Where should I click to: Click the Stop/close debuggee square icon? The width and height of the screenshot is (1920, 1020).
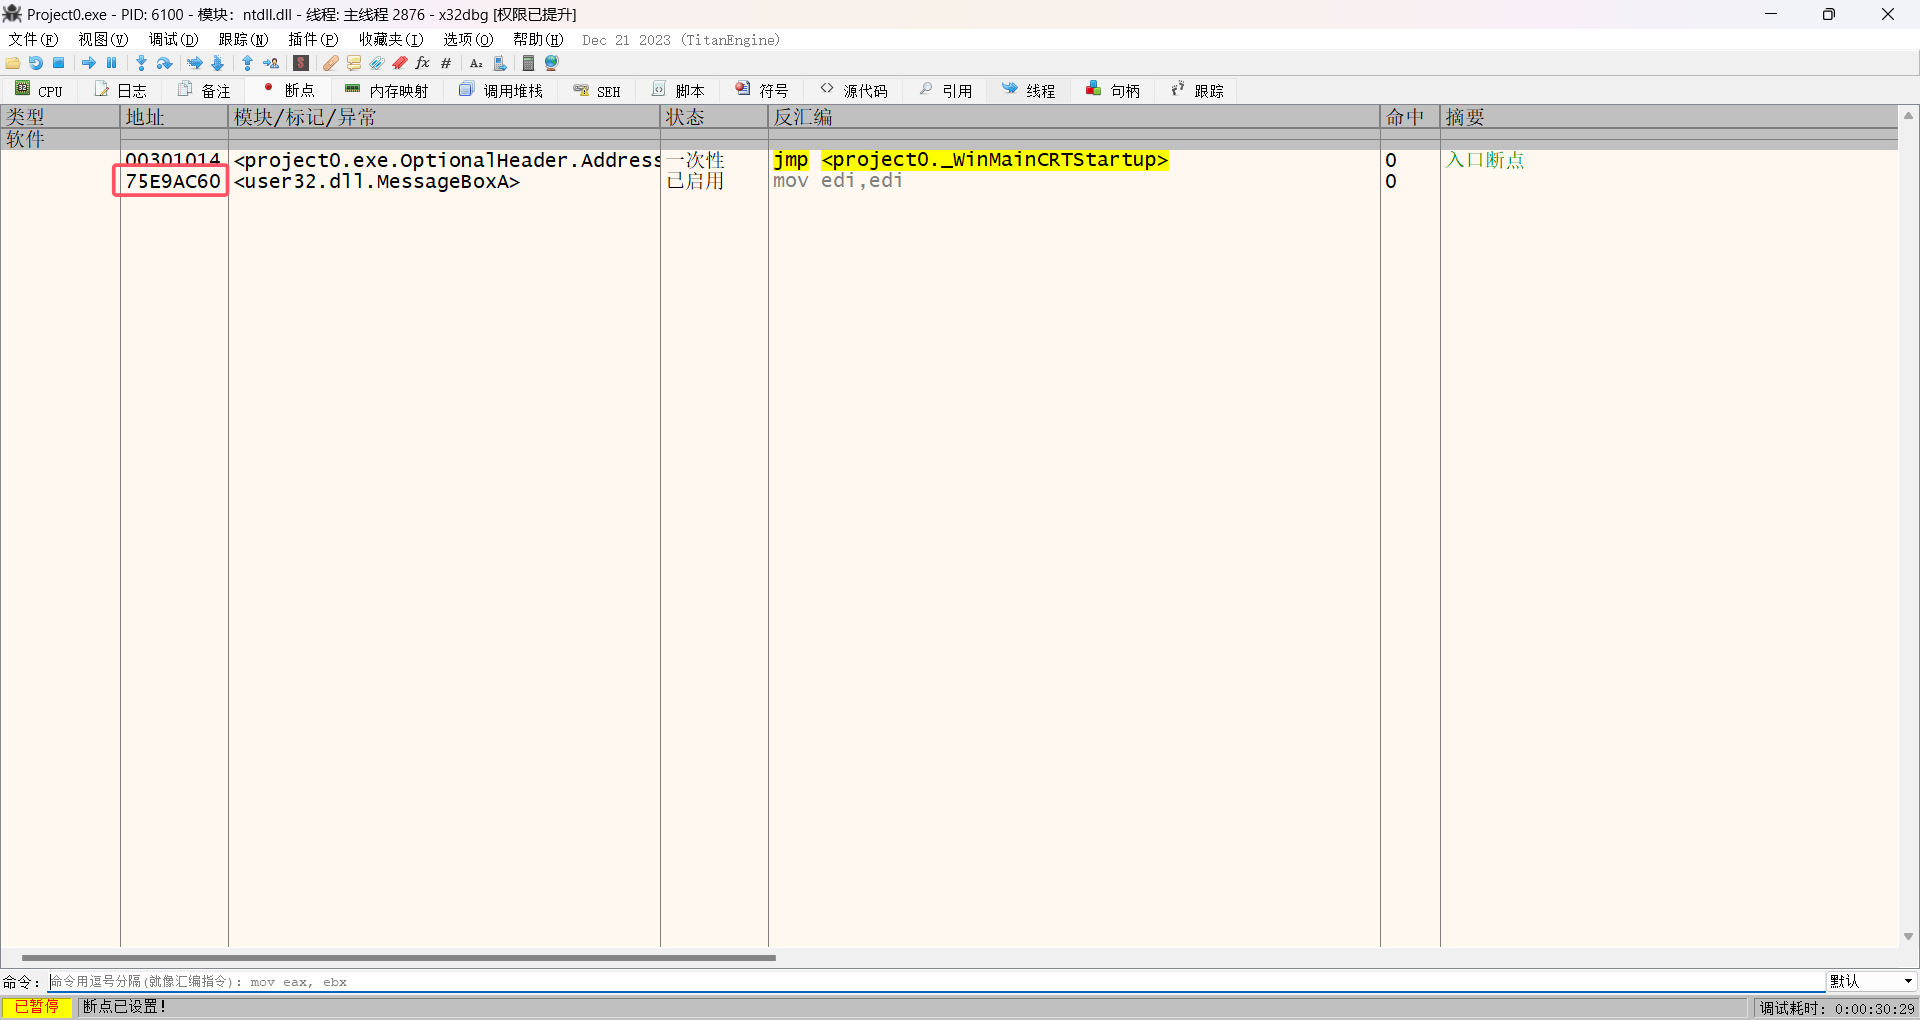[x=59, y=63]
